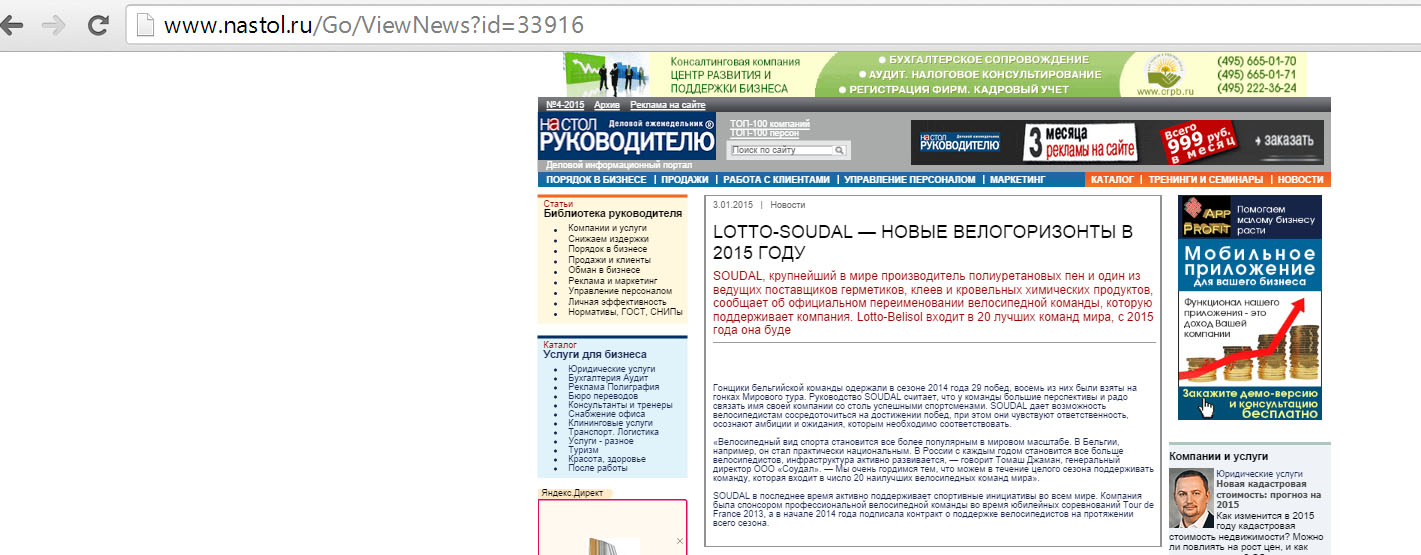This screenshot has height=555, width=1421.
Task: Open the Красота, здоровье link
Action: click(x=607, y=459)
